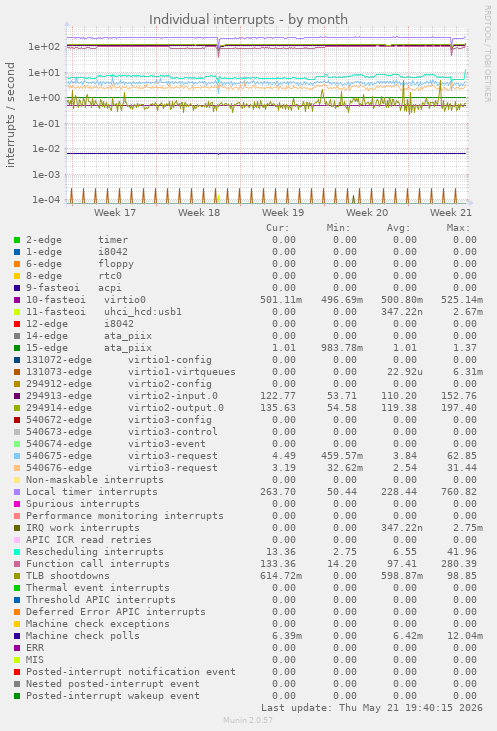Screen dimensions: 497x731
Task: Click the light blue virtio3-request swatch
Action: coord(17,456)
